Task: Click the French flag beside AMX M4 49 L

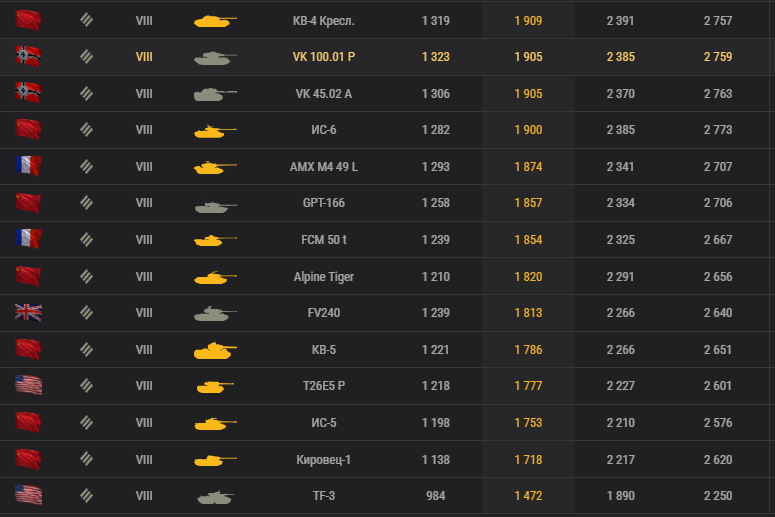Action: pyautogui.click(x=28, y=166)
